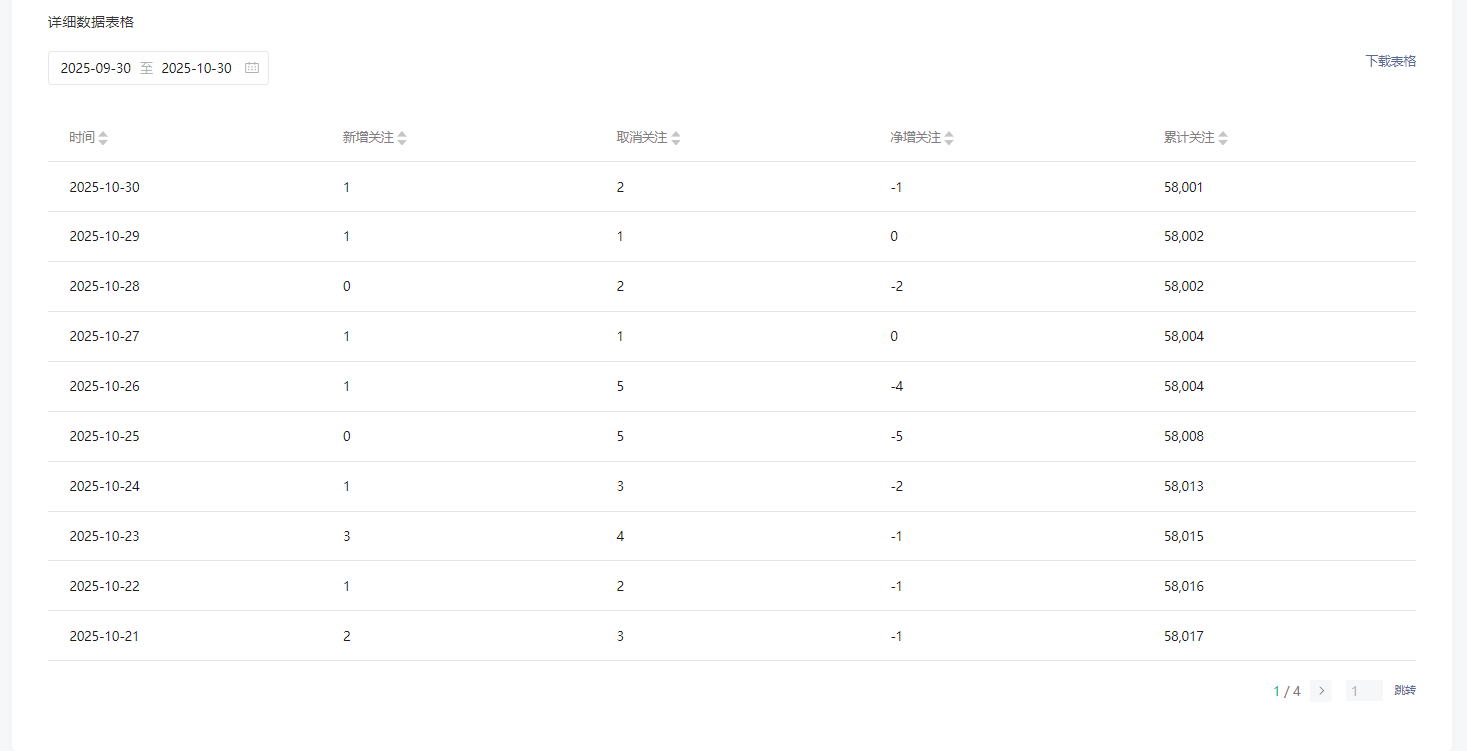Select the 2025-10-25 row date cell
Viewport: 1467px width, 751px height.
point(104,436)
